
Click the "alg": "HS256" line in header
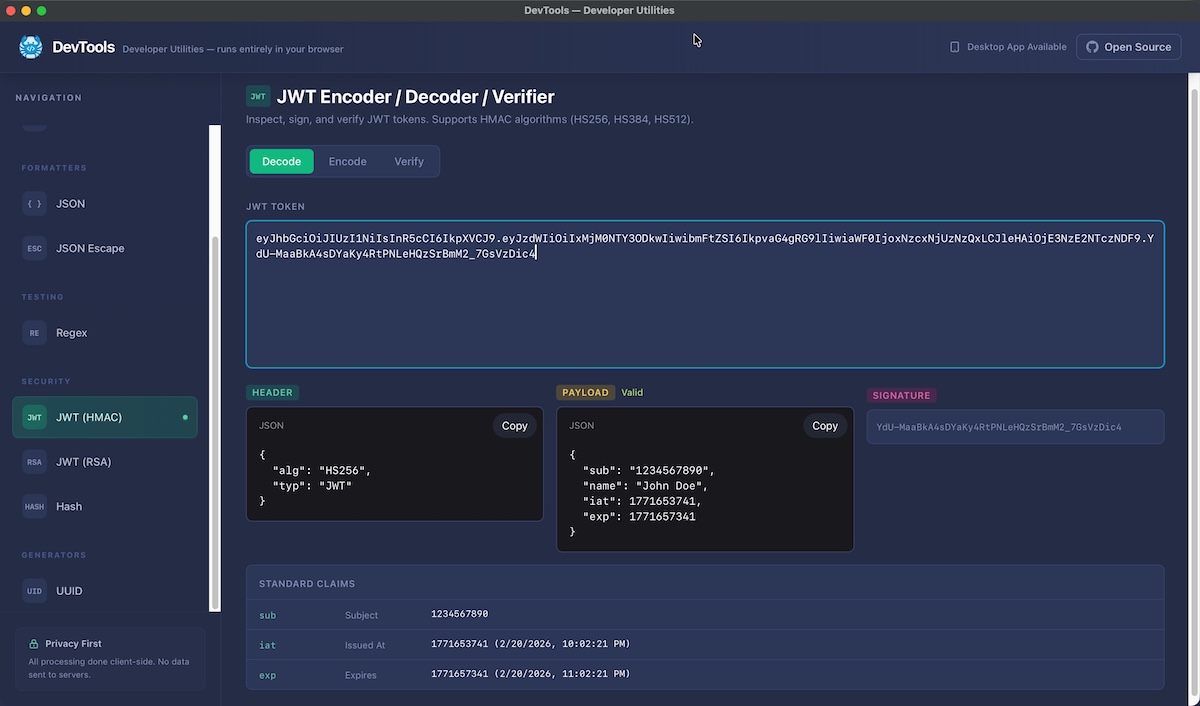[x=322, y=470]
